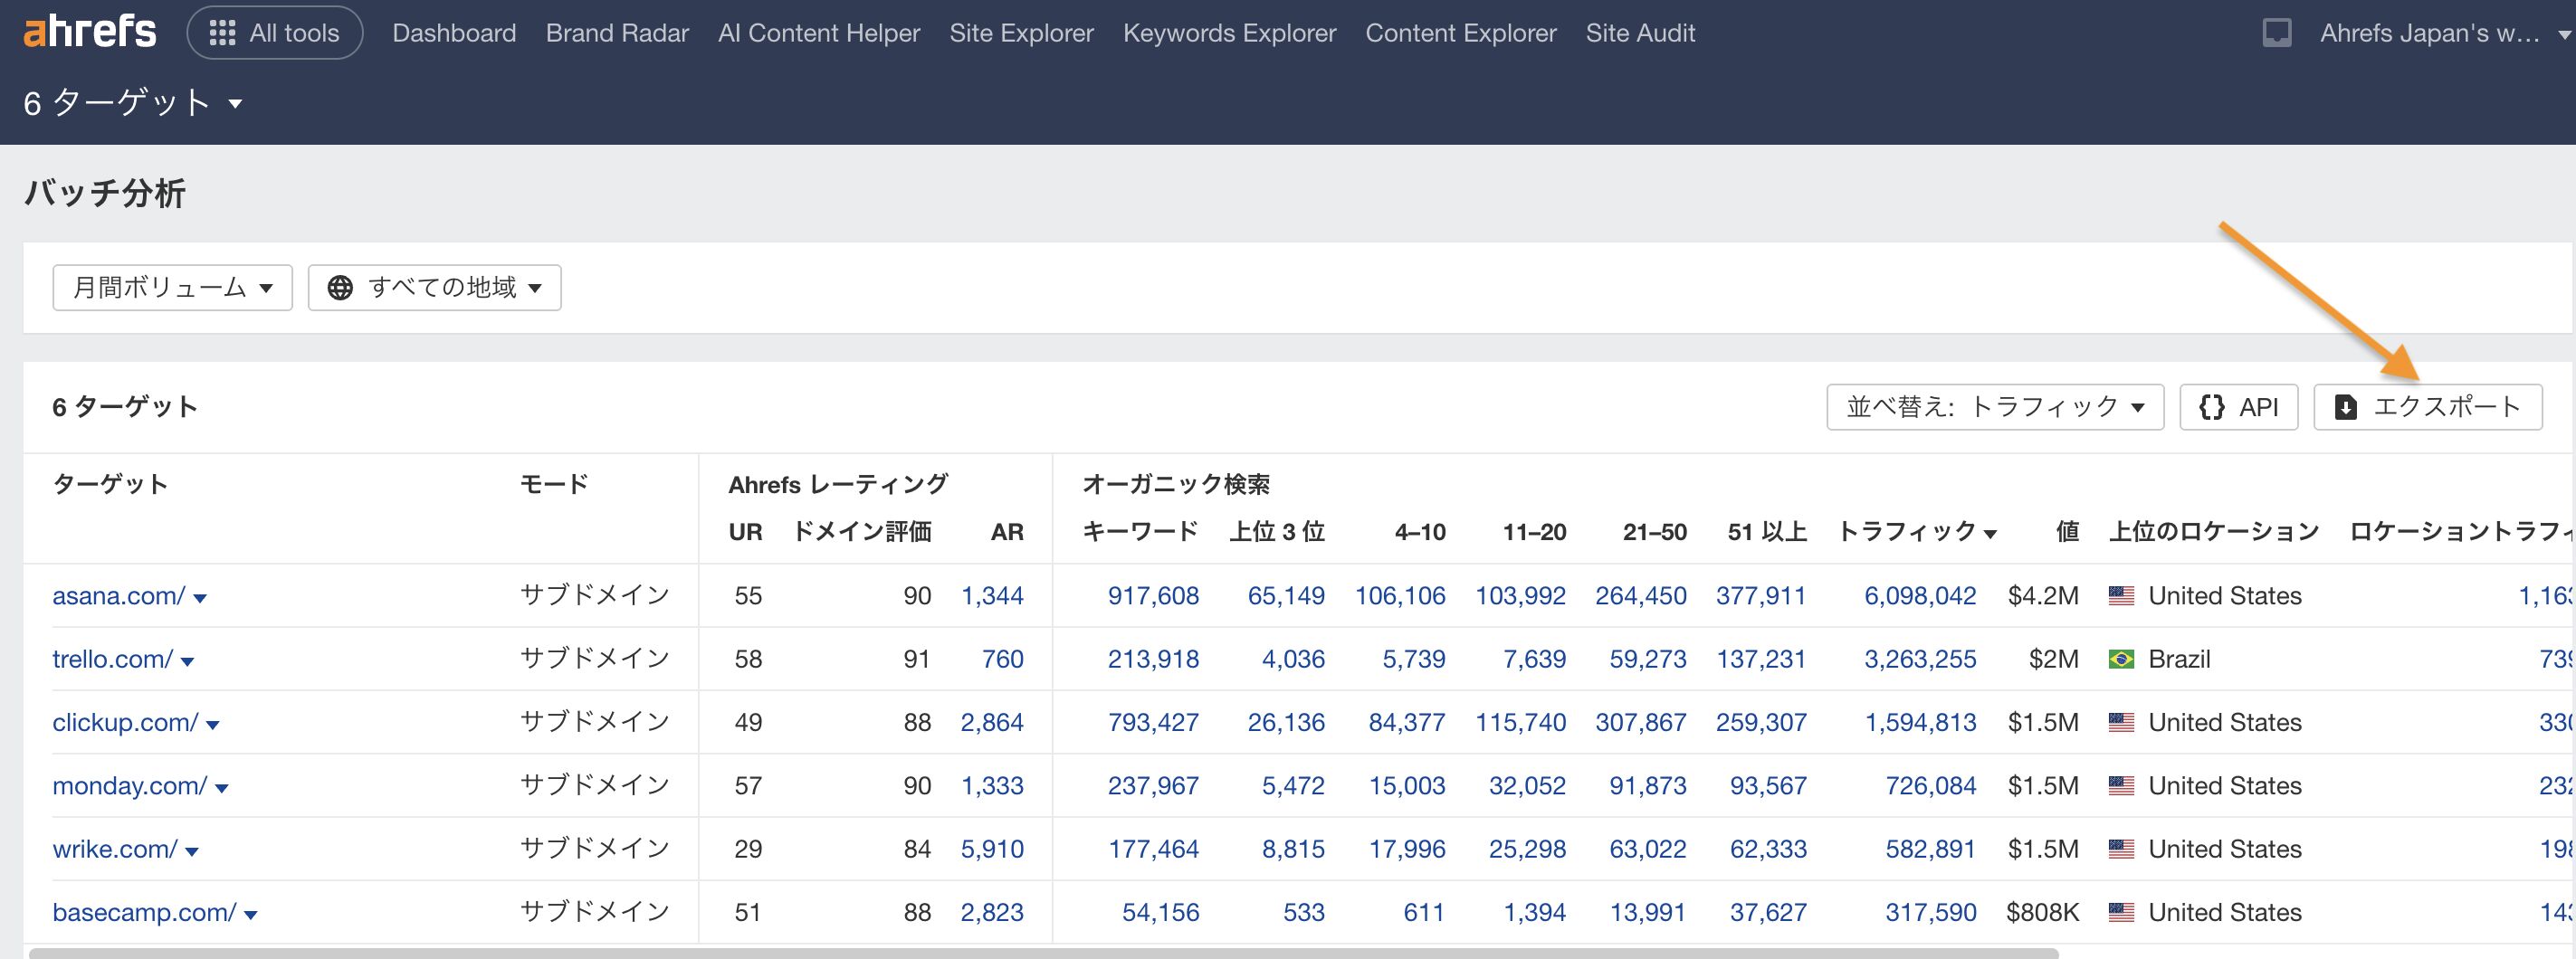Open the trello.com target link
Viewport: 2576px width, 959px height.
coord(111,659)
